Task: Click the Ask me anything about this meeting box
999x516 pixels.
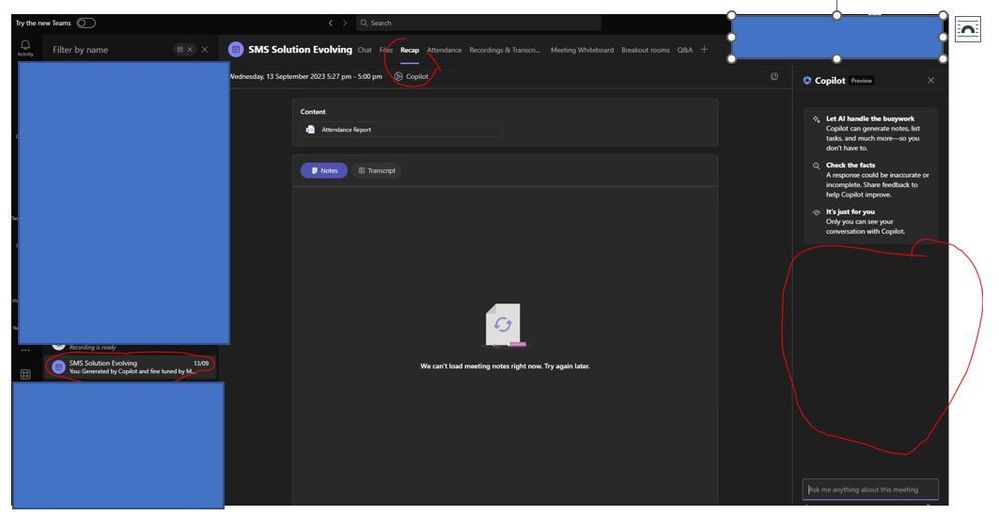Action: pos(870,489)
